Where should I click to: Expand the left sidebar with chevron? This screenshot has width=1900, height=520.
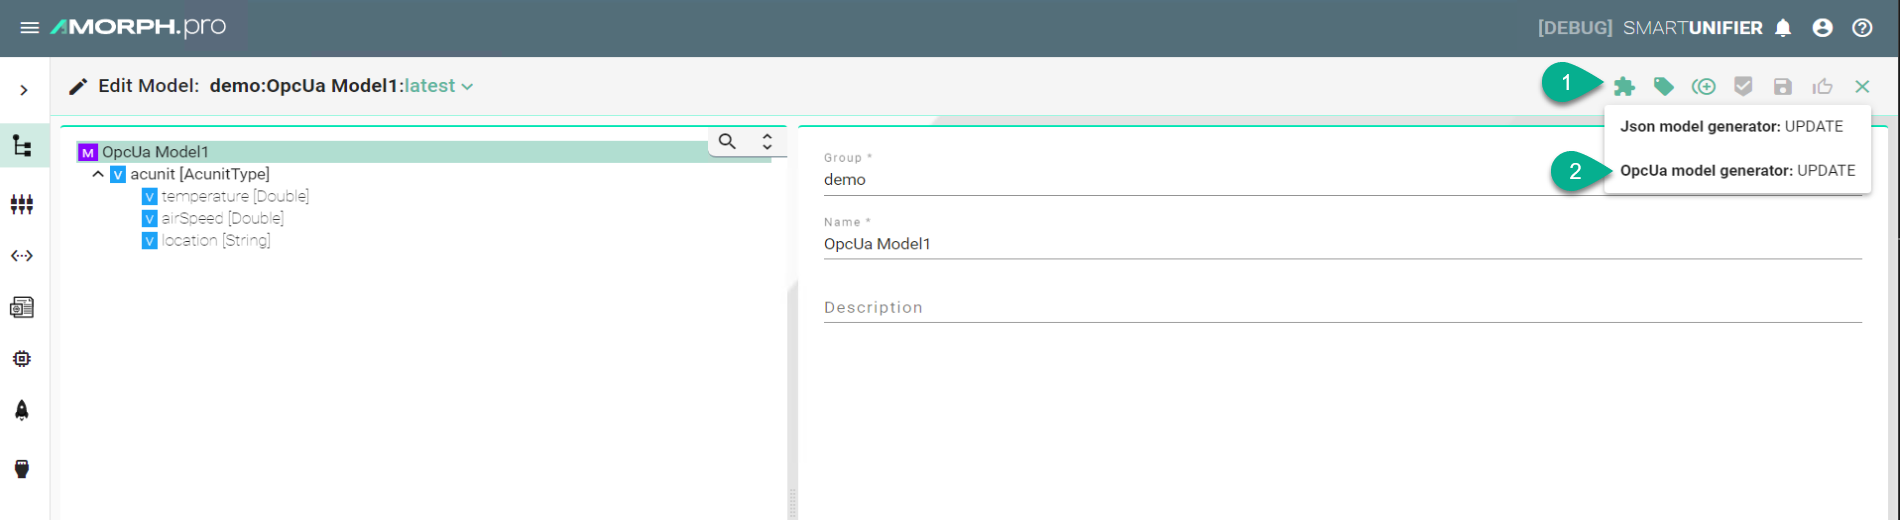coord(24,90)
